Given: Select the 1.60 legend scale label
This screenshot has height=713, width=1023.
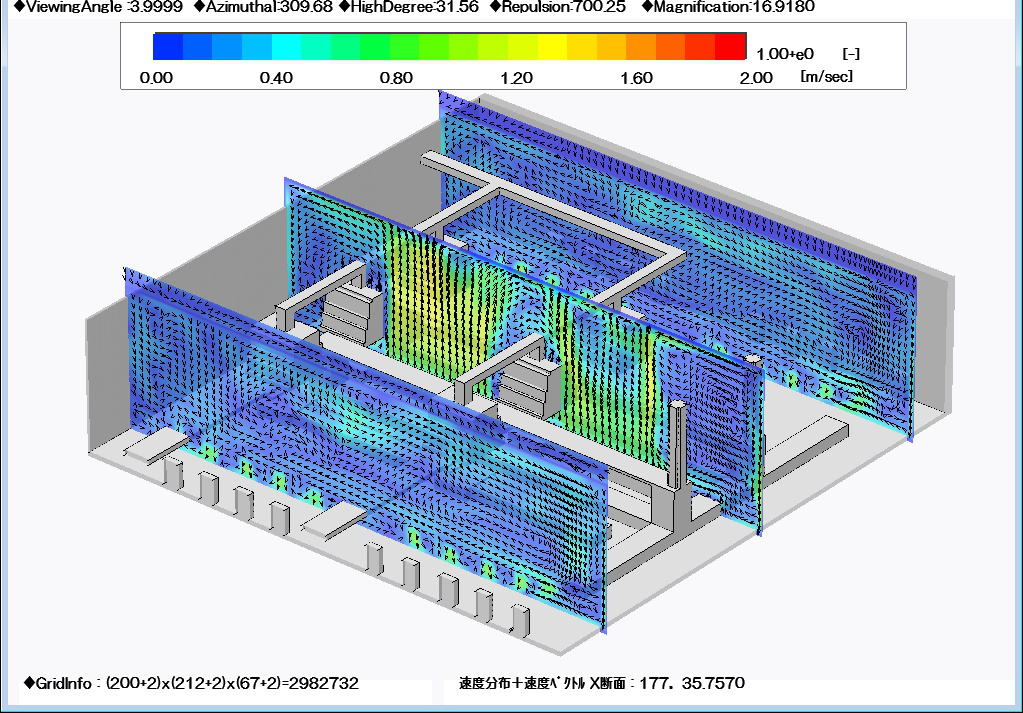Looking at the screenshot, I should click(x=636, y=78).
